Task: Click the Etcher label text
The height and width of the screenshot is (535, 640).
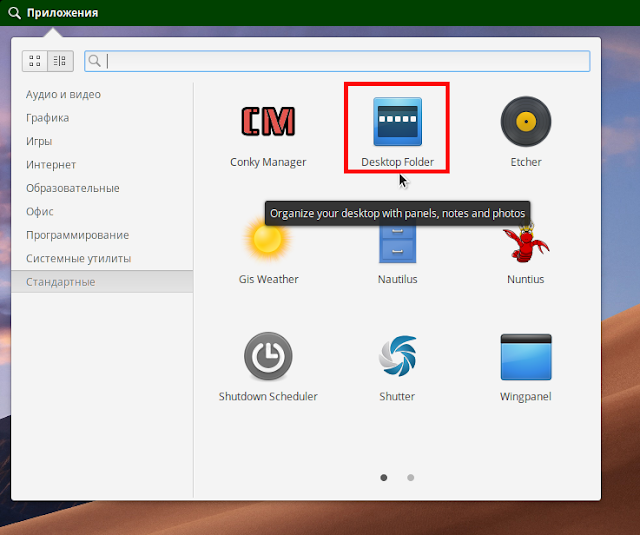Action: click(526, 162)
